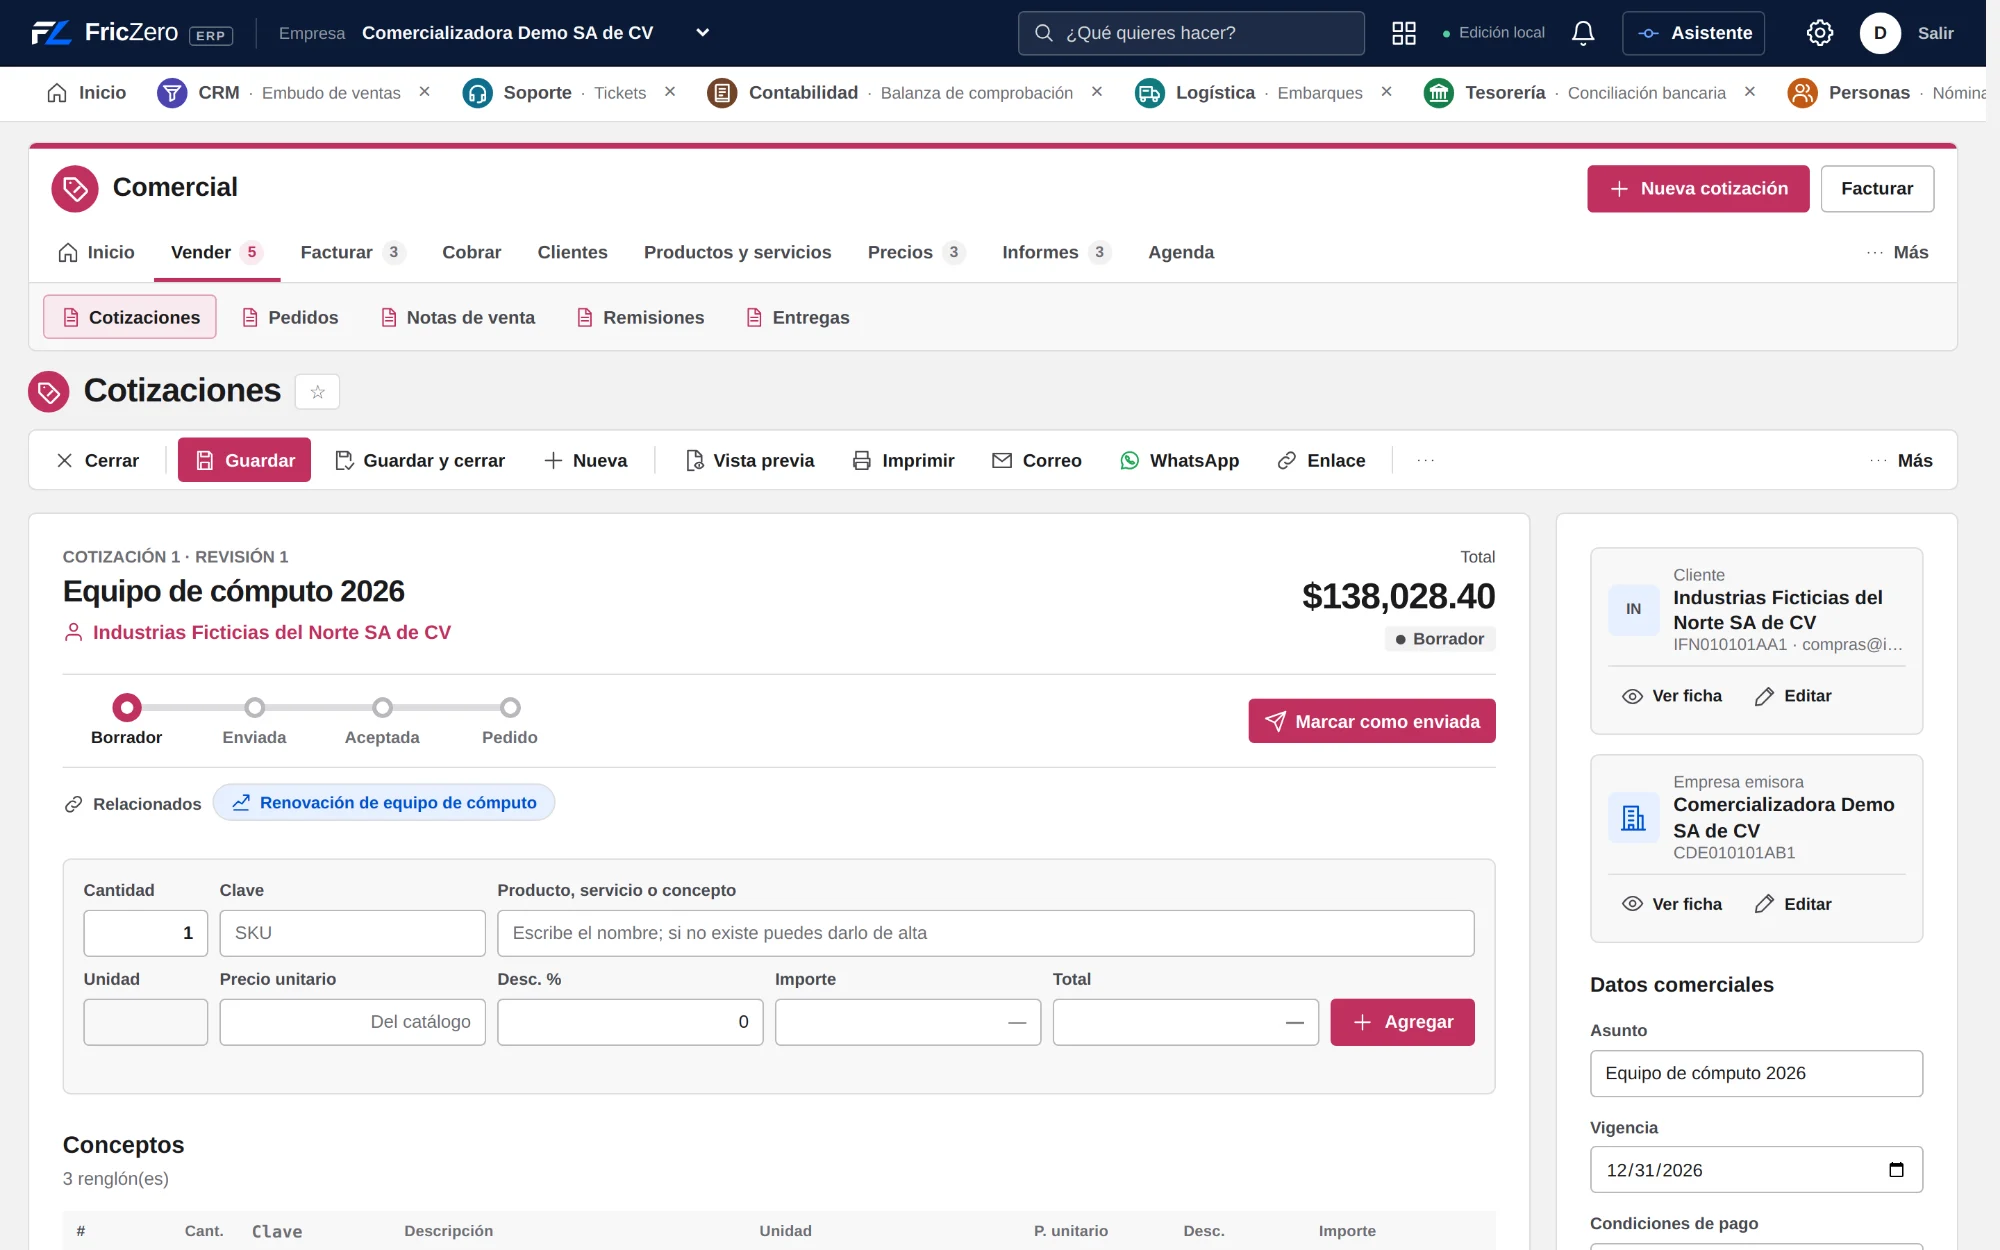Click Marcar como enviada

click(1372, 721)
